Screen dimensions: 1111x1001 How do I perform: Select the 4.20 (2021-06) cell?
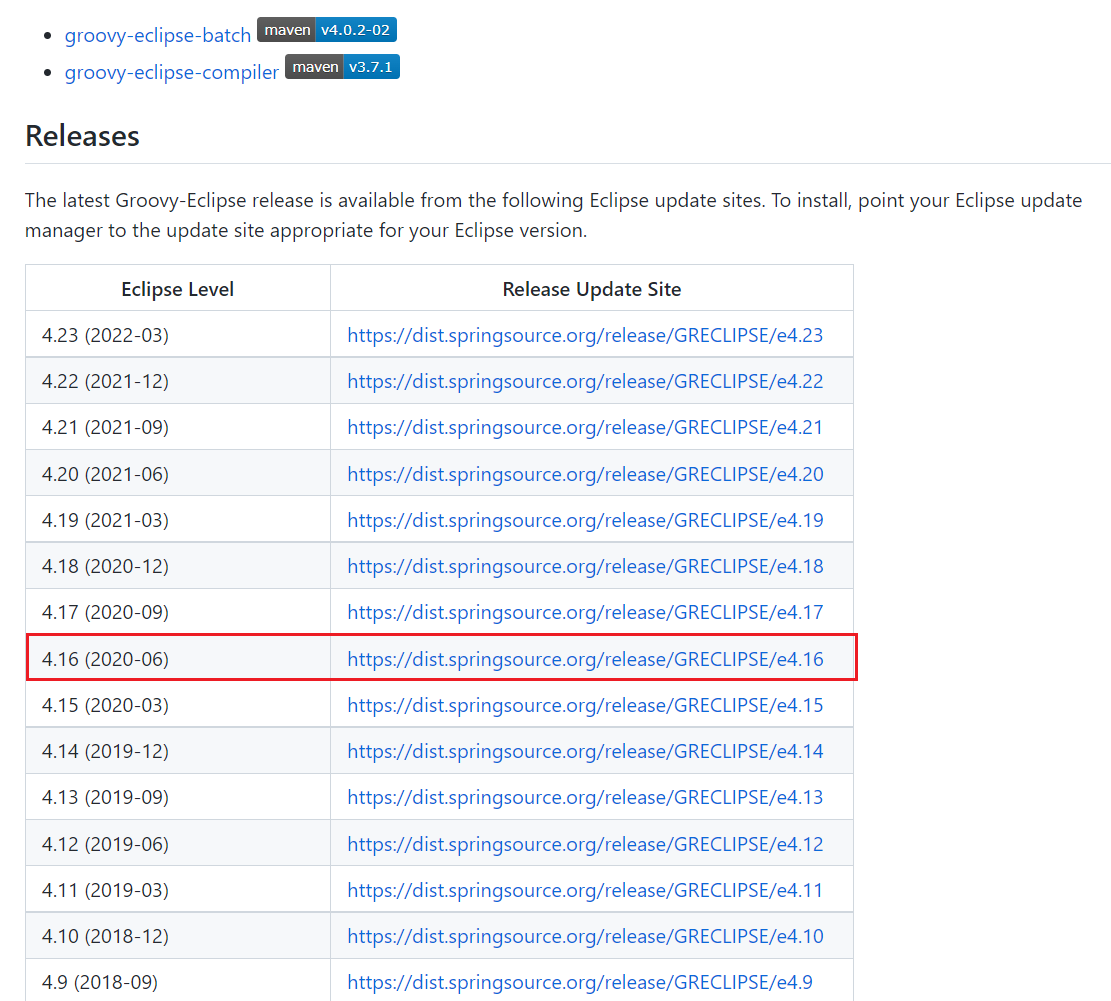point(178,473)
